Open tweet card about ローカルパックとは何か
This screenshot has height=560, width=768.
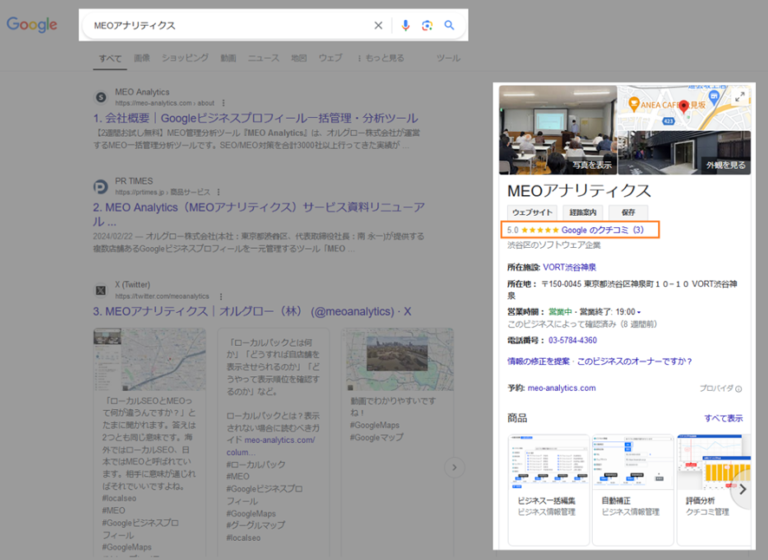[273, 443]
